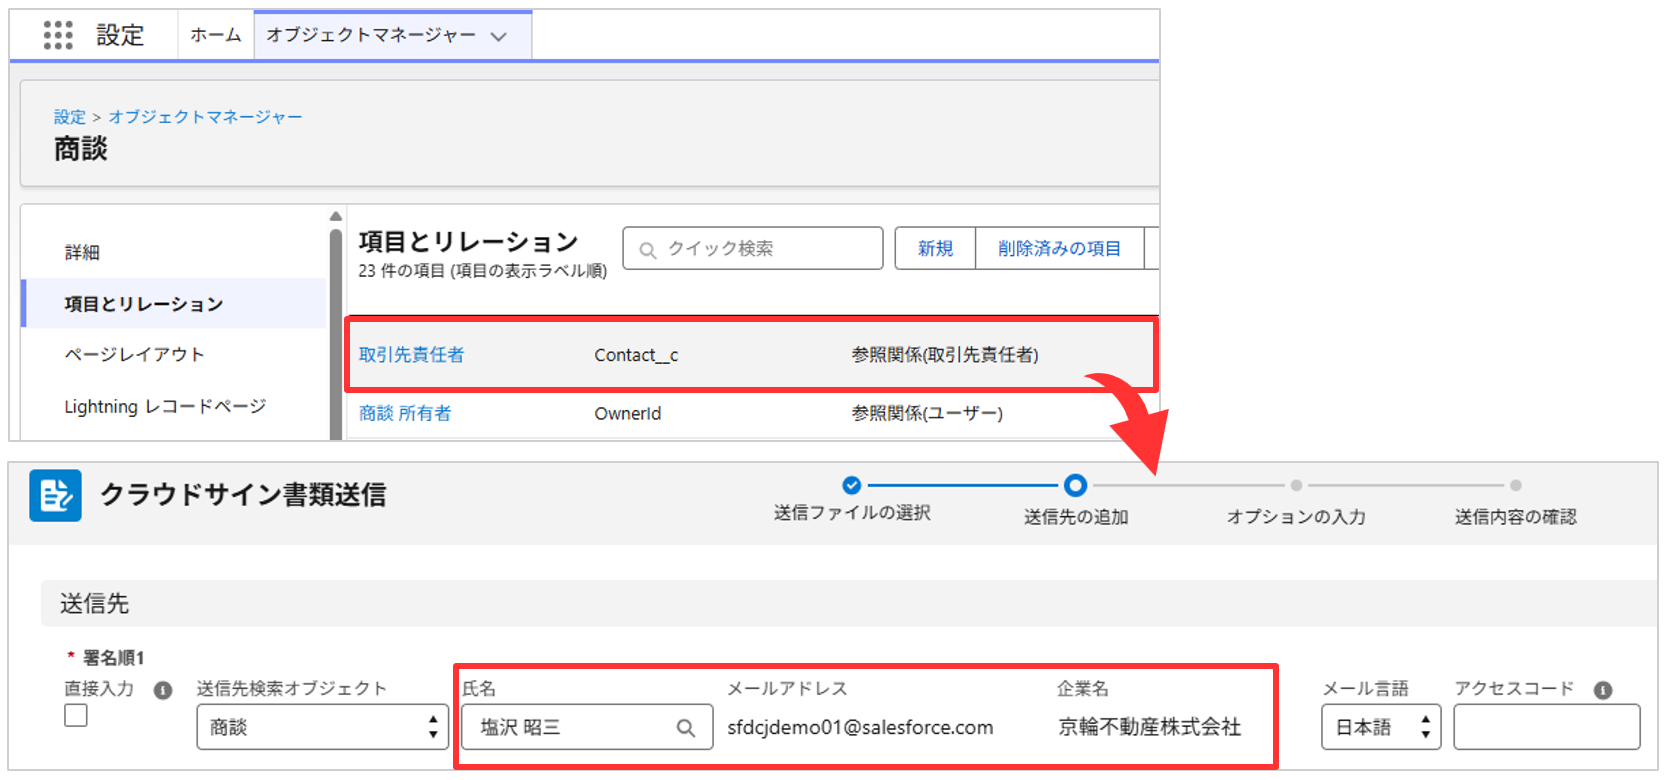Click the 新規 button
The height and width of the screenshot is (780, 1669).
click(x=935, y=248)
